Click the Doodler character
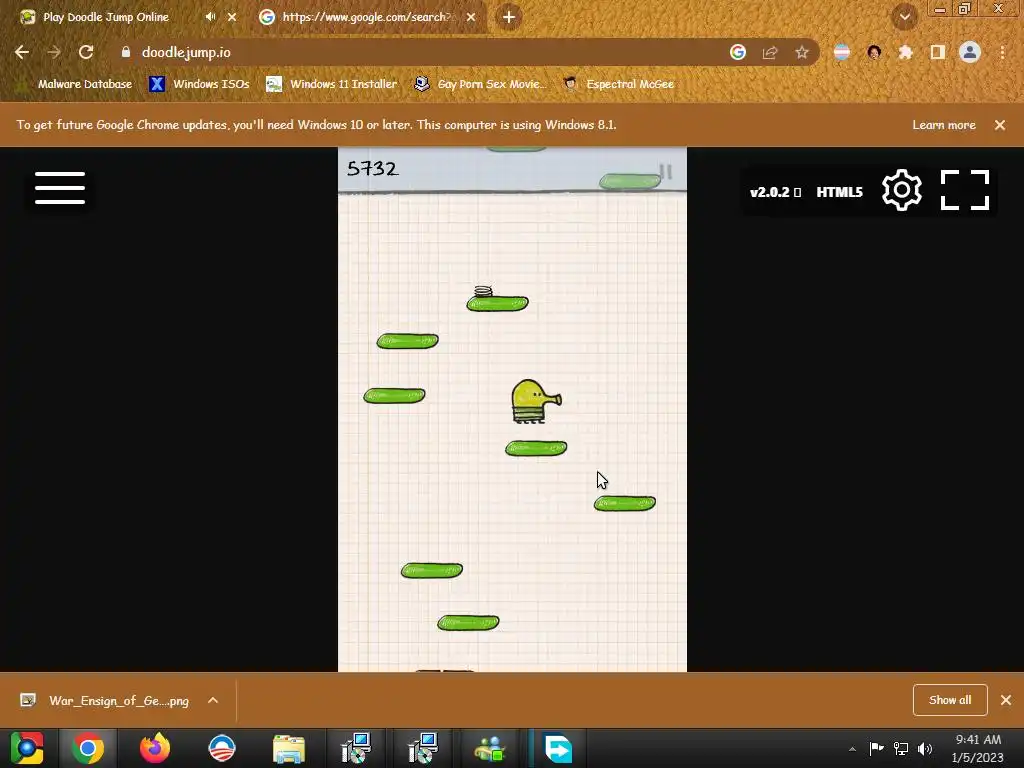Screen dimensions: 1024x768 click(536, 402)
